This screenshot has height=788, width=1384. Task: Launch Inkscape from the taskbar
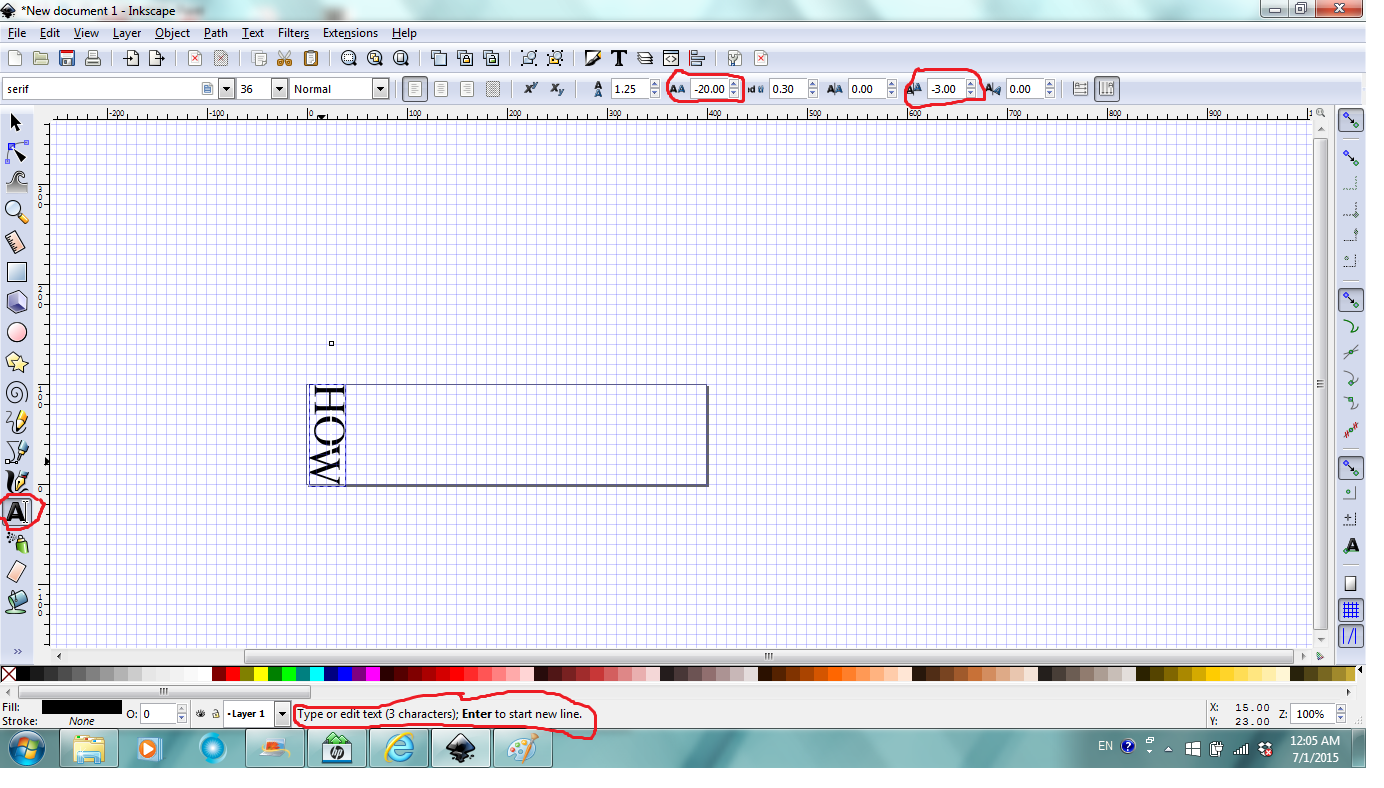pyautogui.click(x=461, y=747)
